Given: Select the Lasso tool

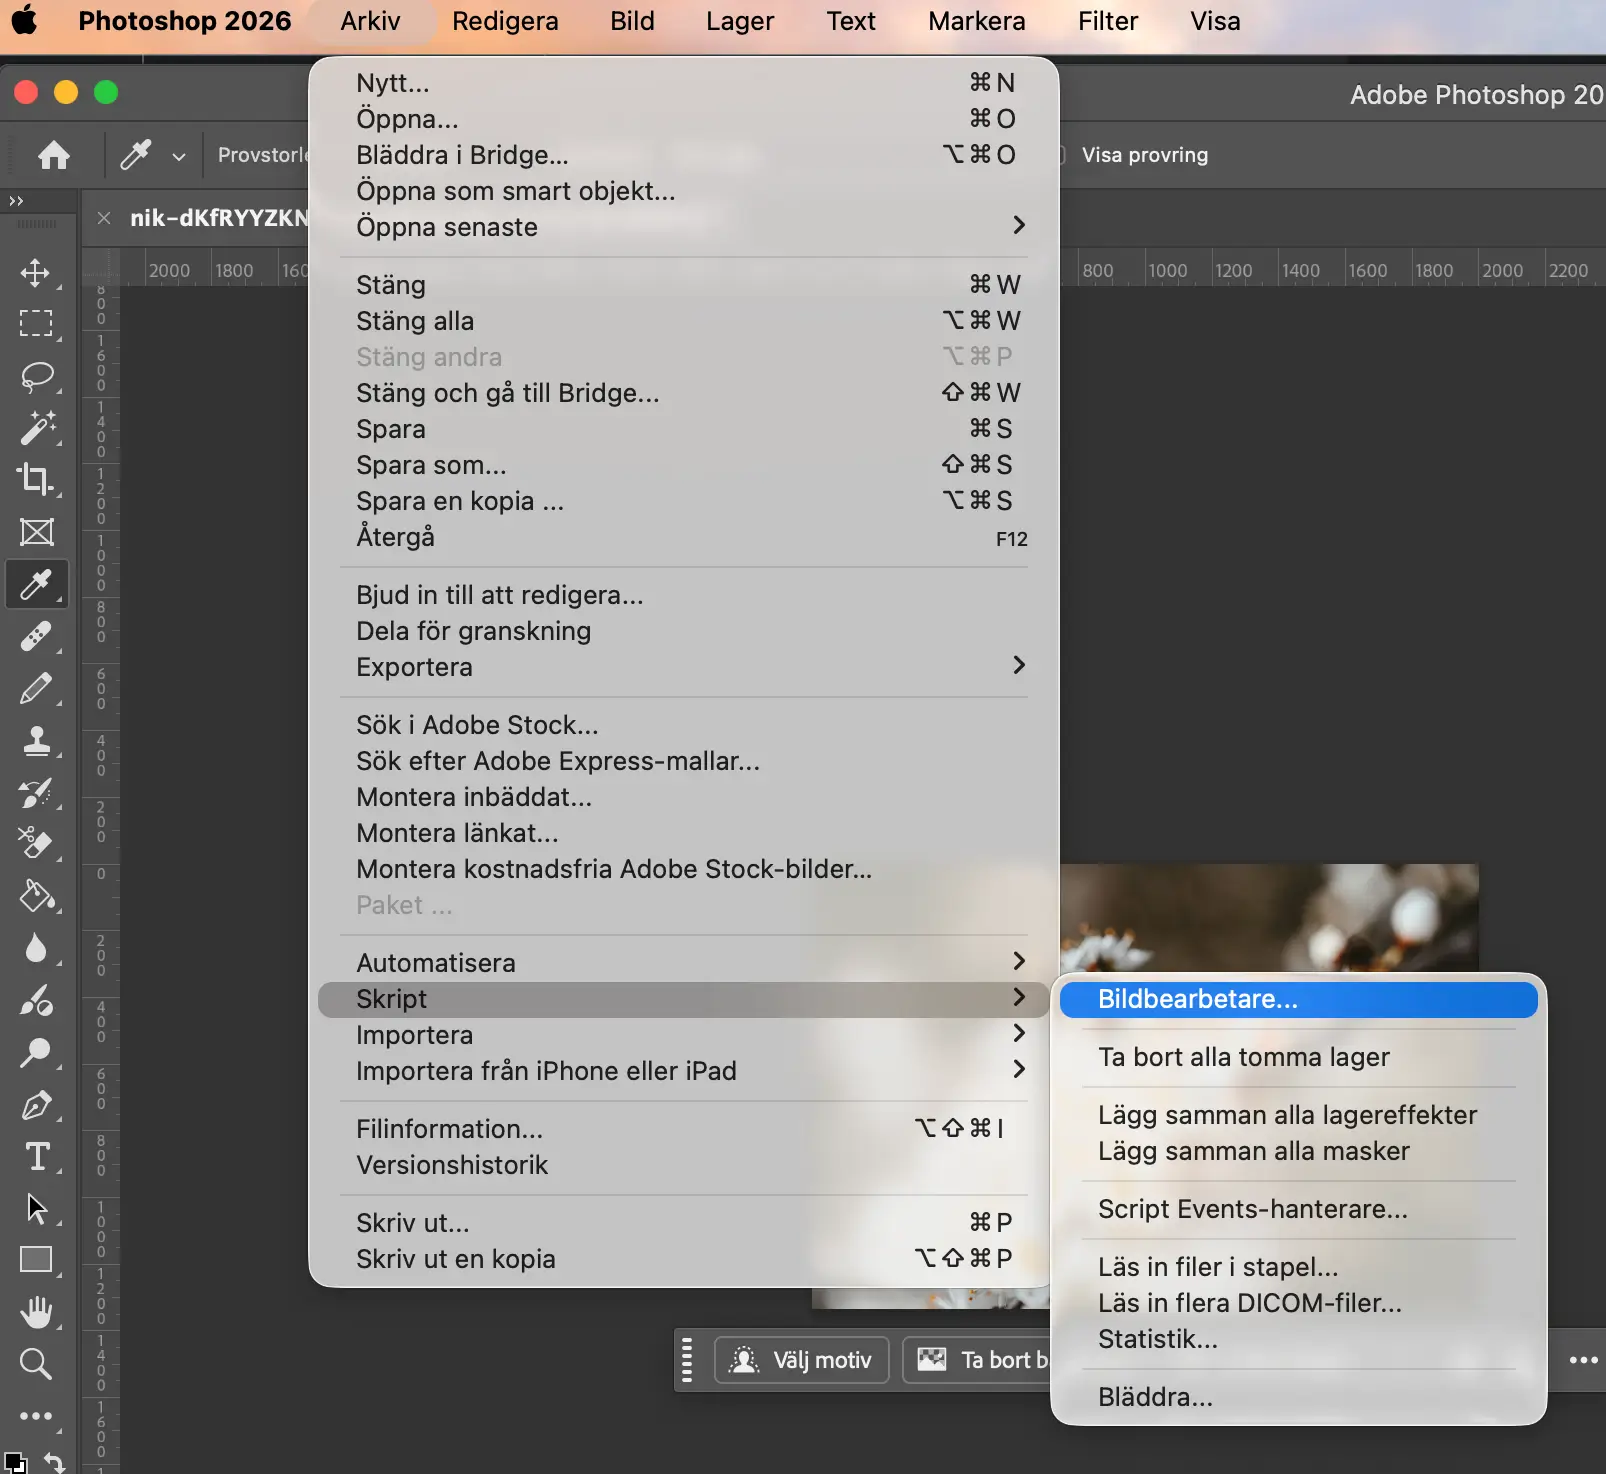Looking at the screenshot, I should point(36,377).
